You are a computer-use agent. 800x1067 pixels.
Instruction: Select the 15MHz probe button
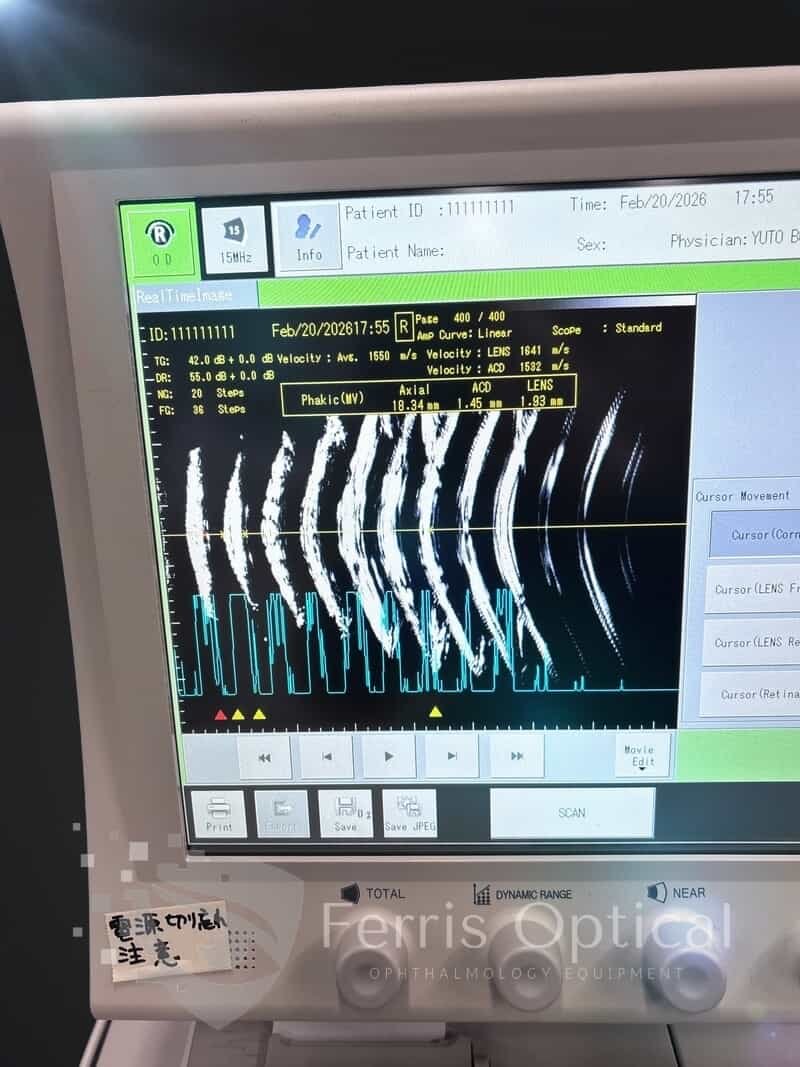[x=234, y=240]
